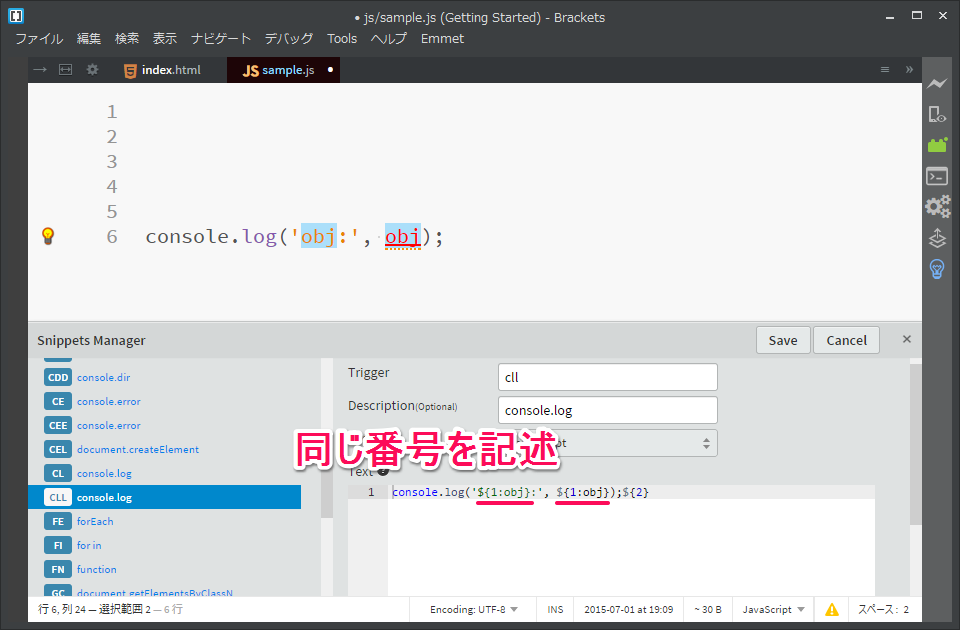This screenshot has width=960, height=630.
Task: Click the file size ~ 30 B text
Action: [x=708, y=609]
